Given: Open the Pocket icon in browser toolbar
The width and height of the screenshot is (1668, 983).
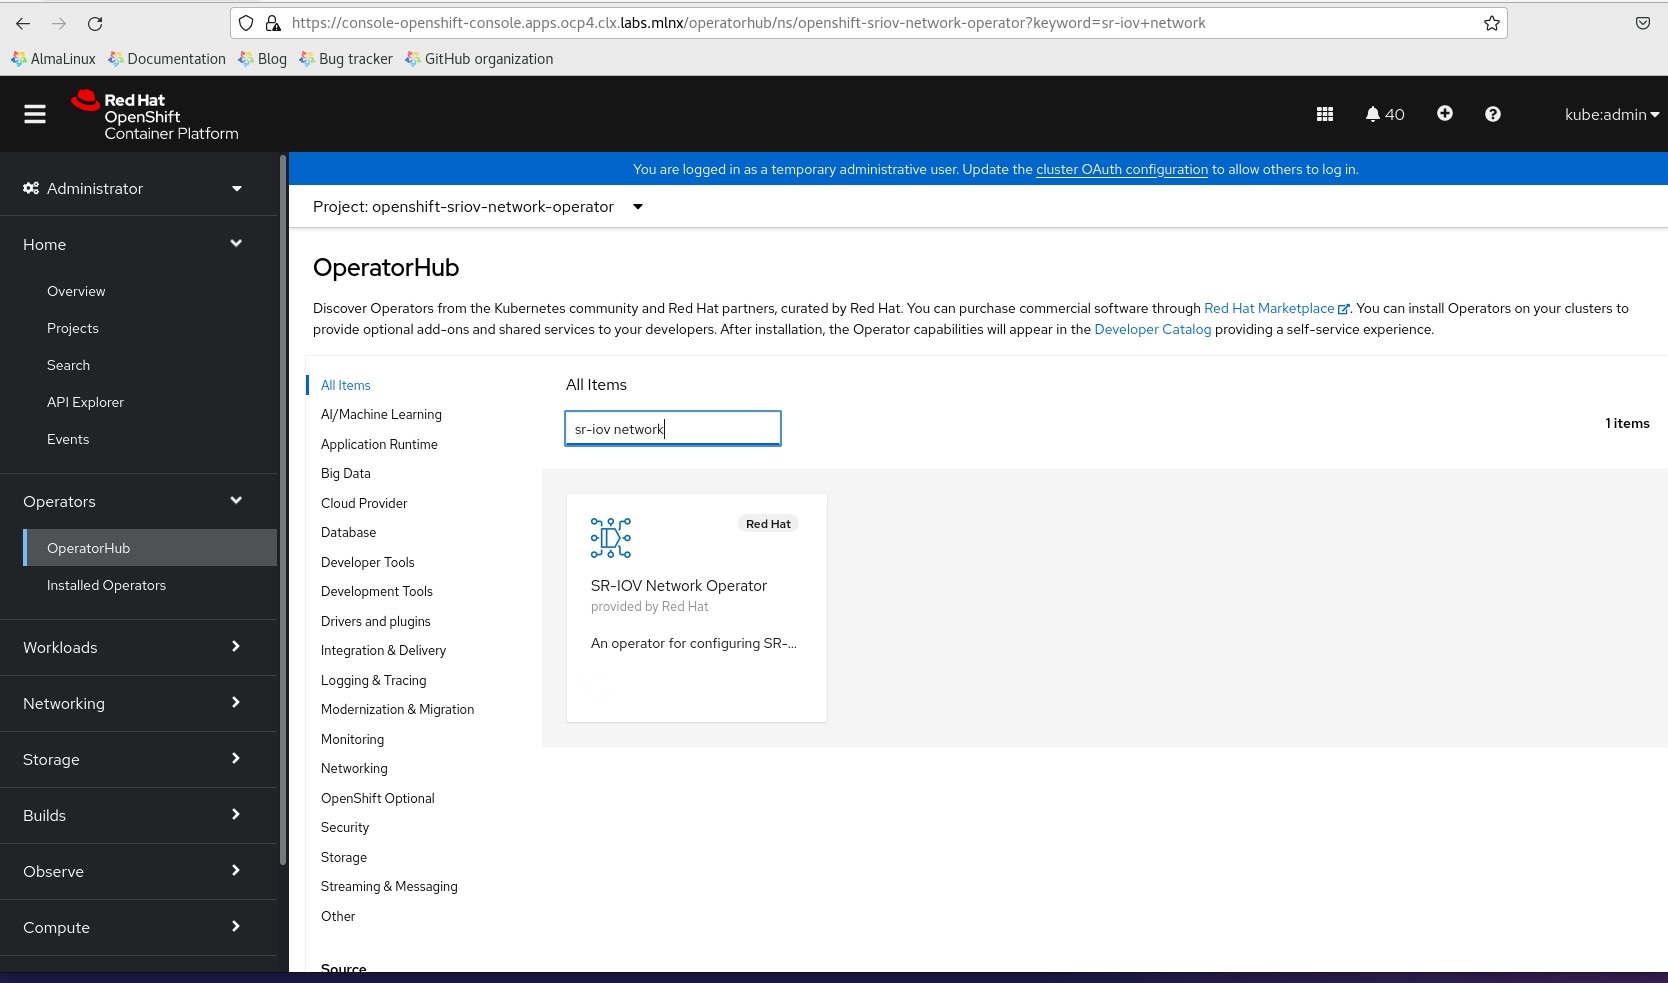Looking at the screenshot, I should tap(1642, 23).
